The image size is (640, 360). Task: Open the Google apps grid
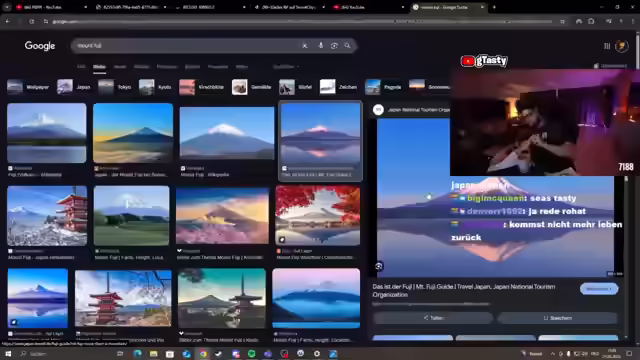(607, 46)
